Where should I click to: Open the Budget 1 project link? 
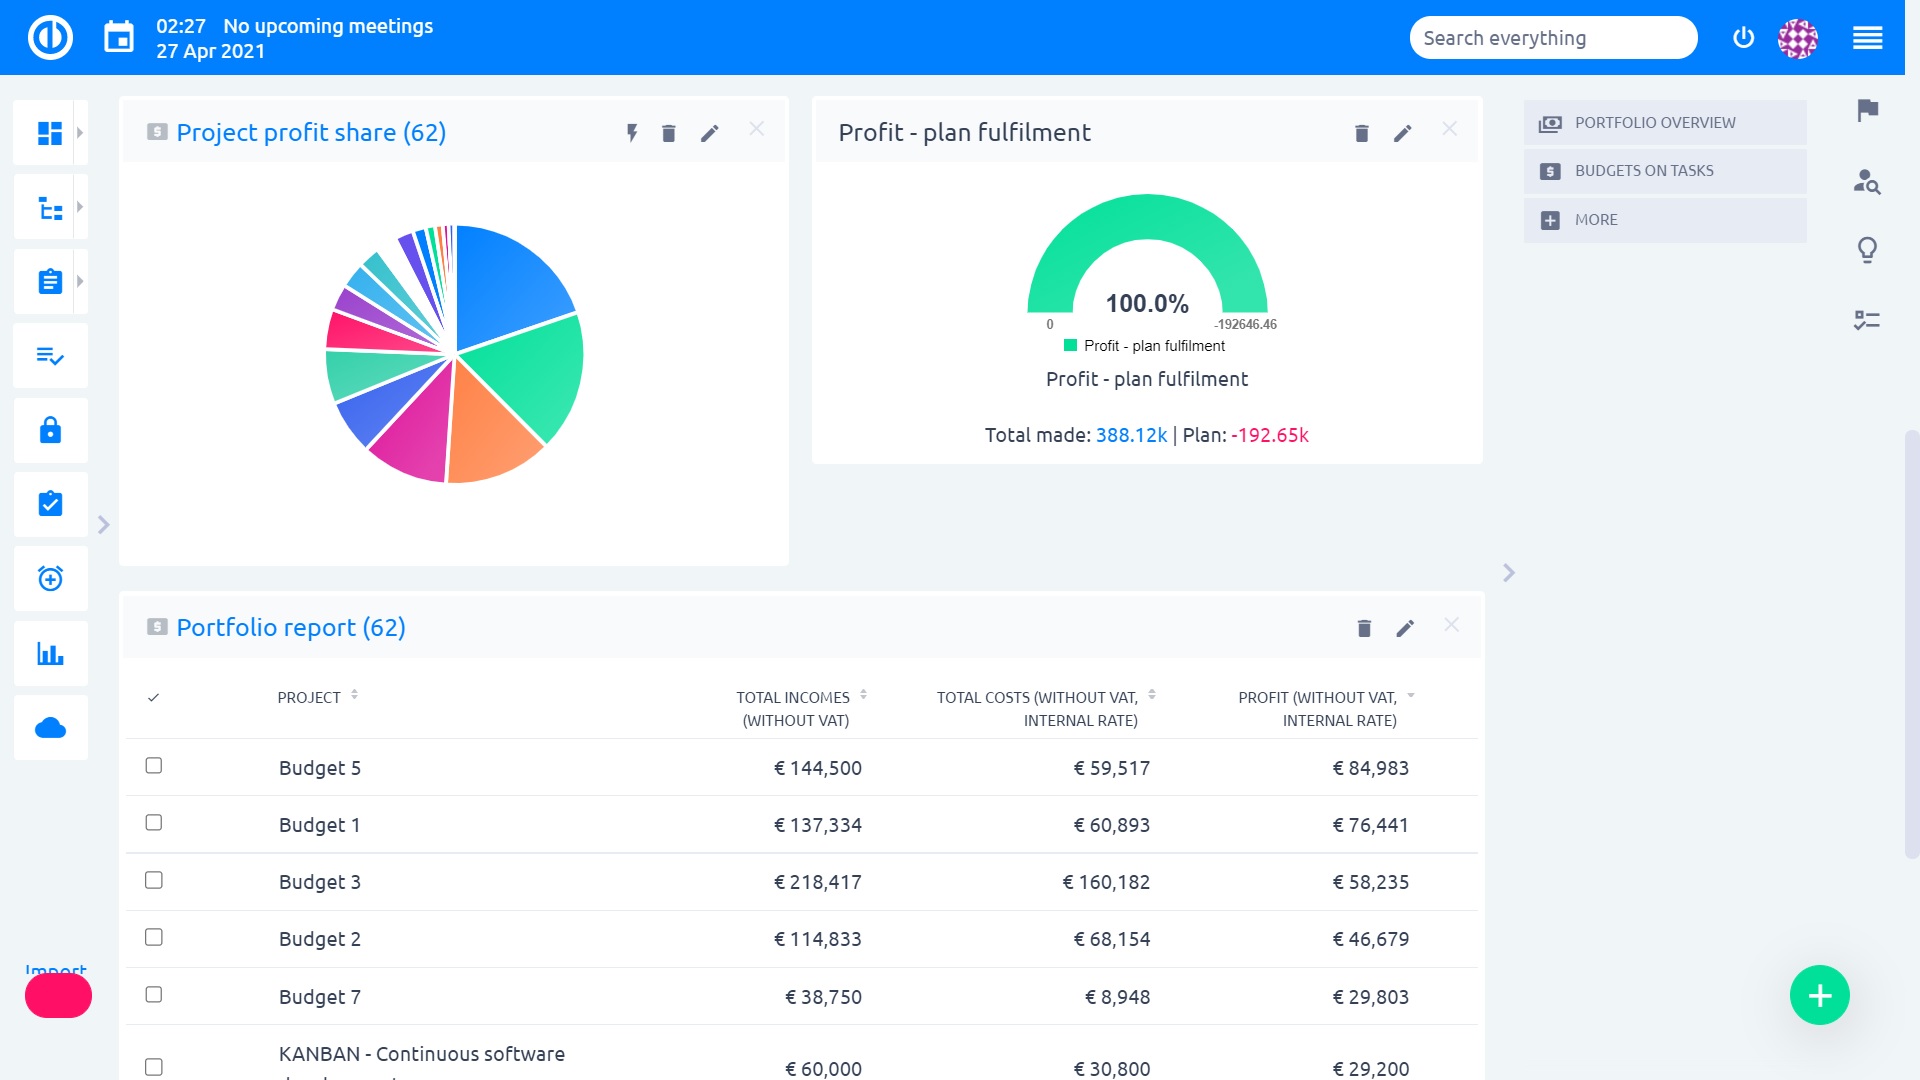[319, 825]
